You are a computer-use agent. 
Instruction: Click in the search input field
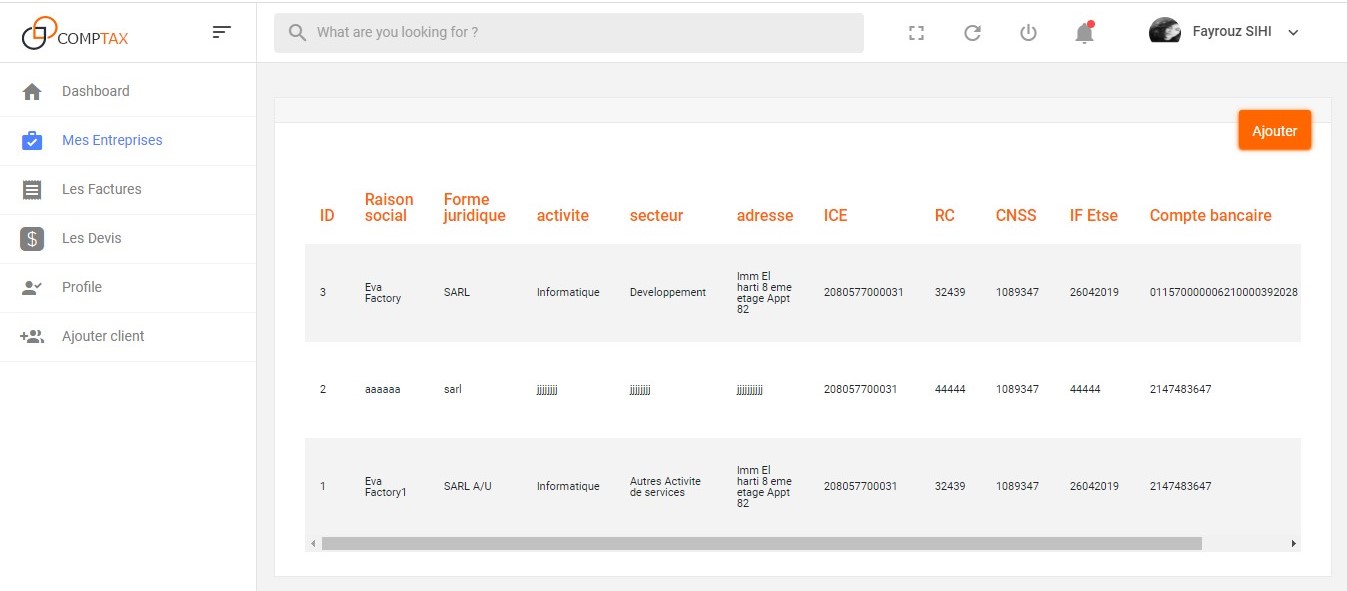coord(580,33)
